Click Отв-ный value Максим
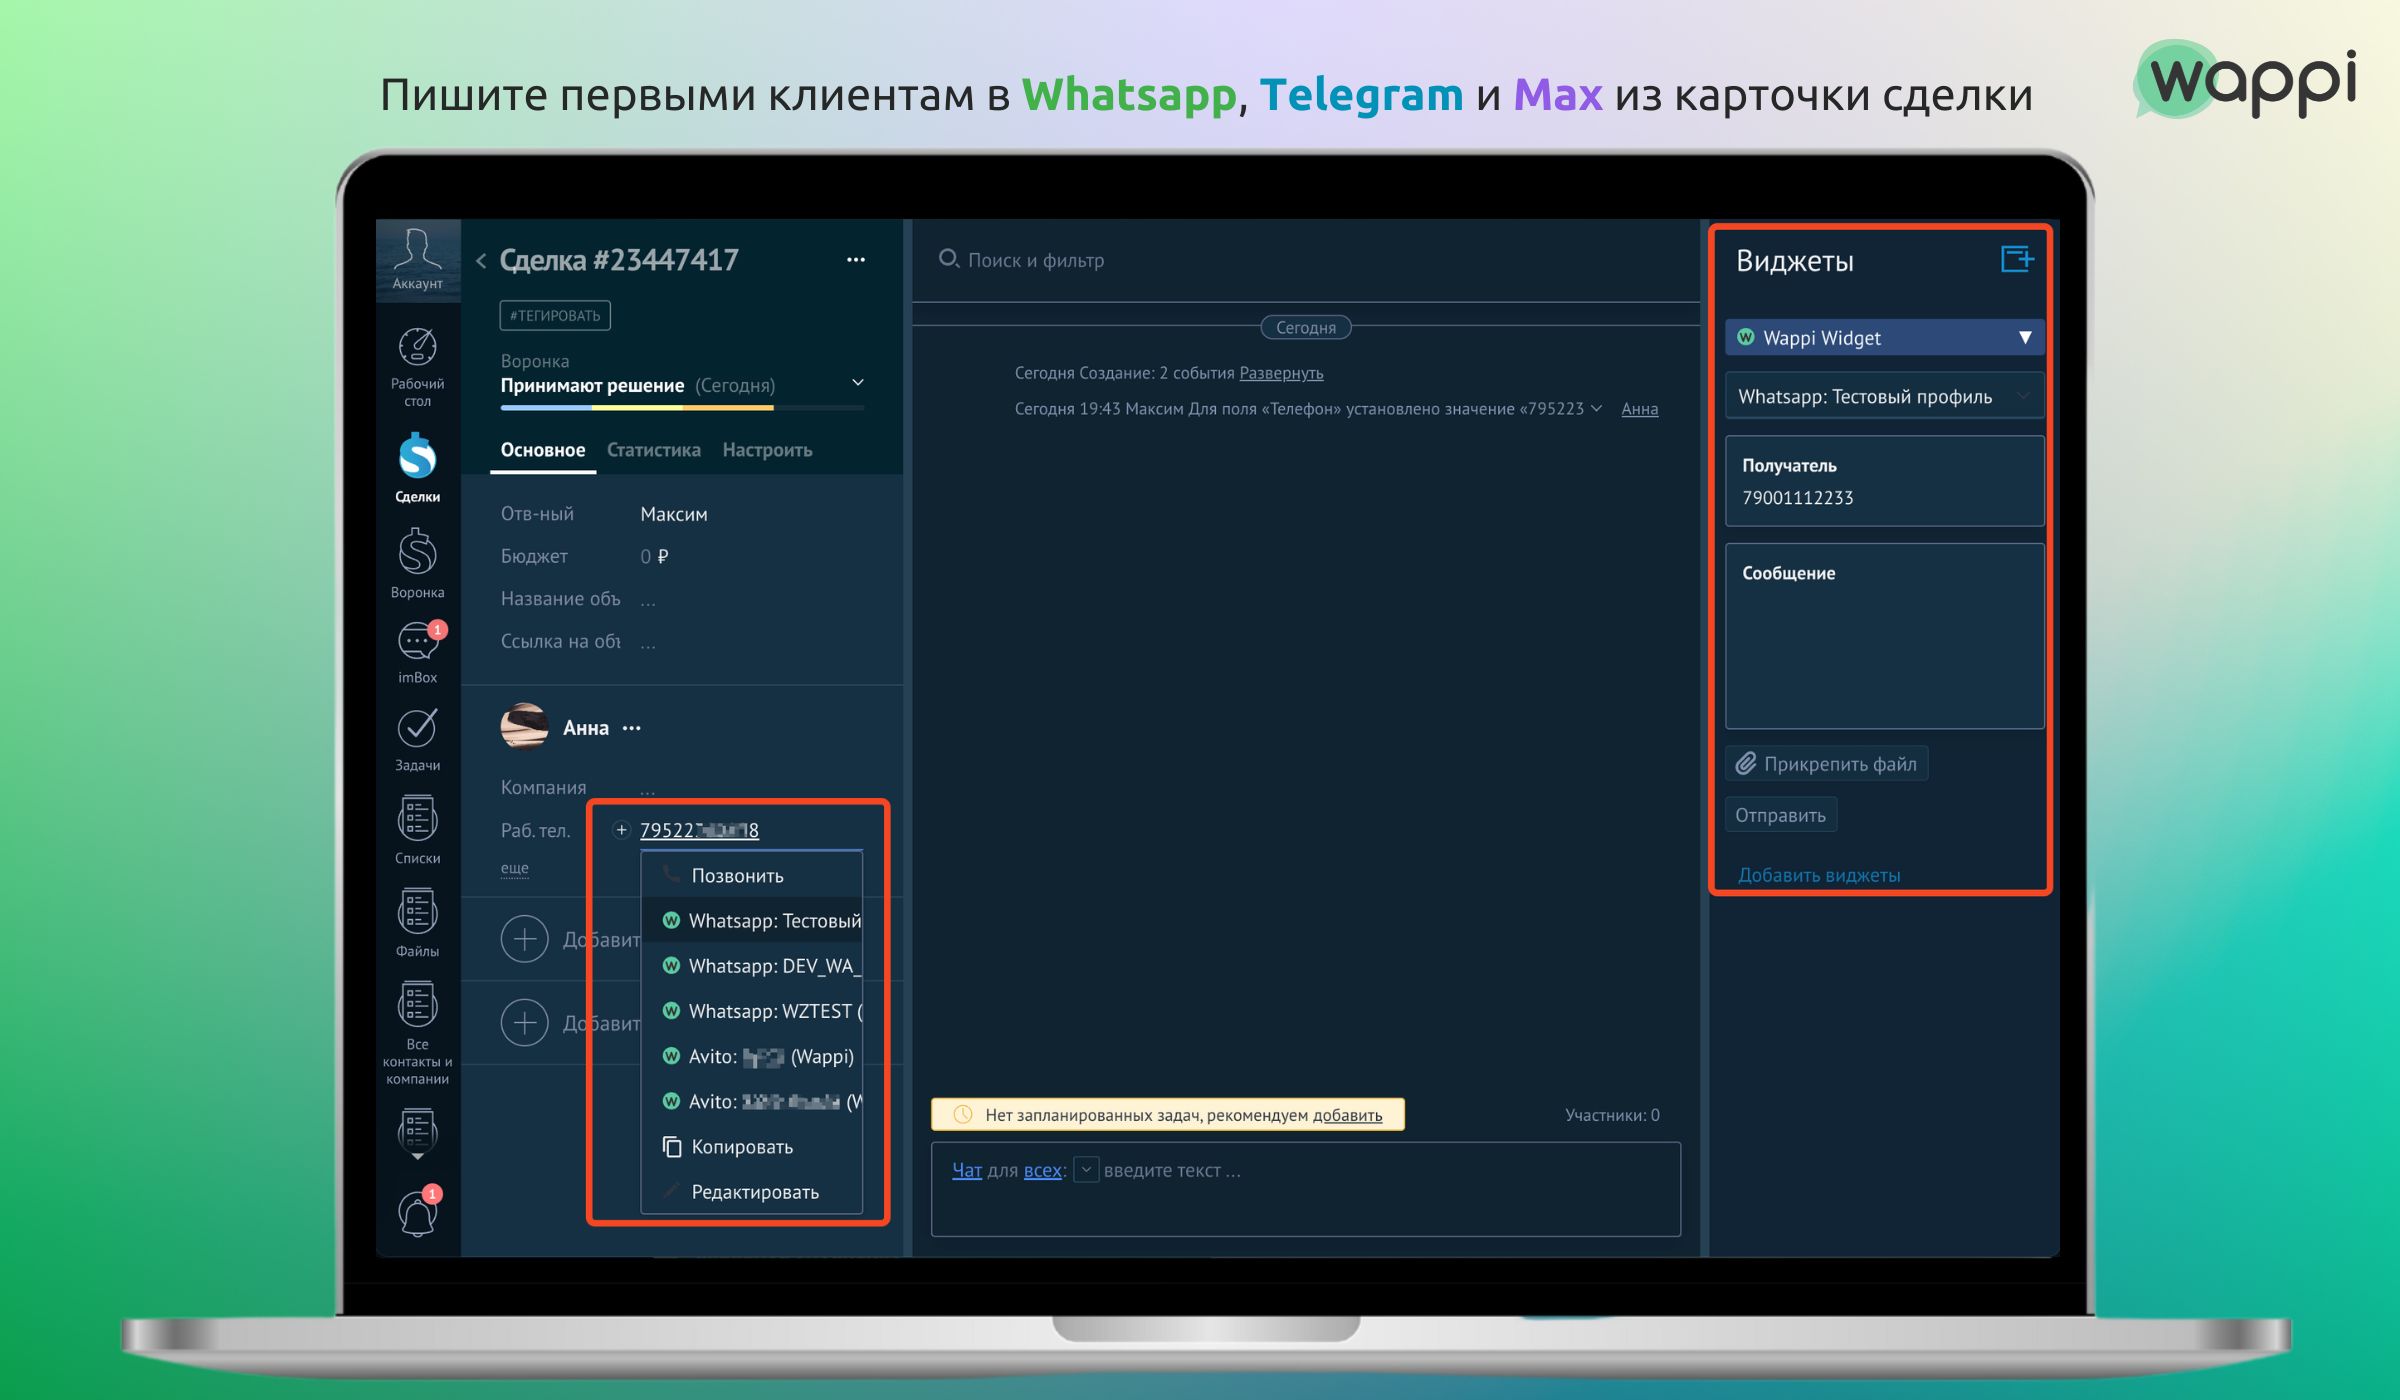The height and width of the screenshot is (1400, 2400). pyautogui.click(x=674, y=514)
